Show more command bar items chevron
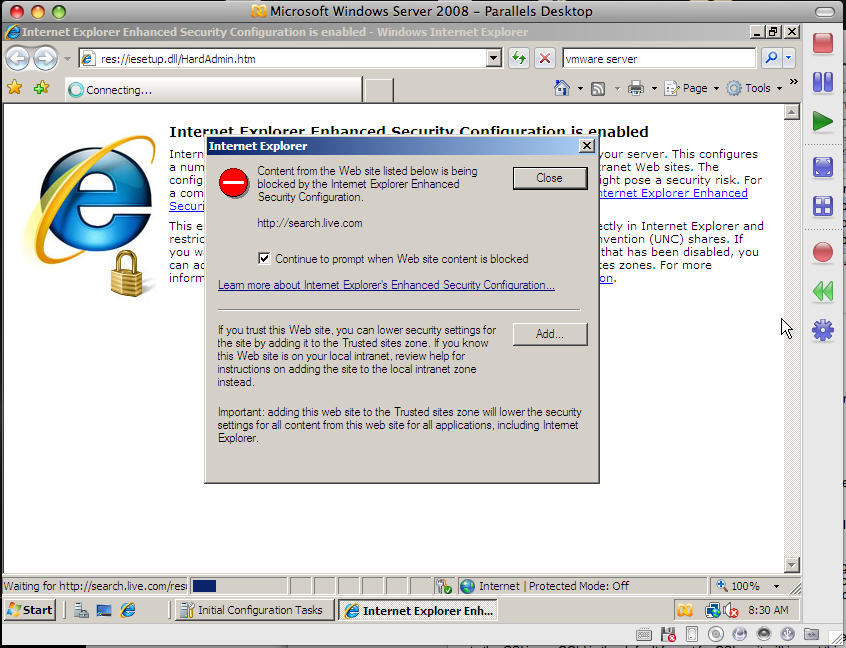This screenshot has width=846, height=648. 794,81
